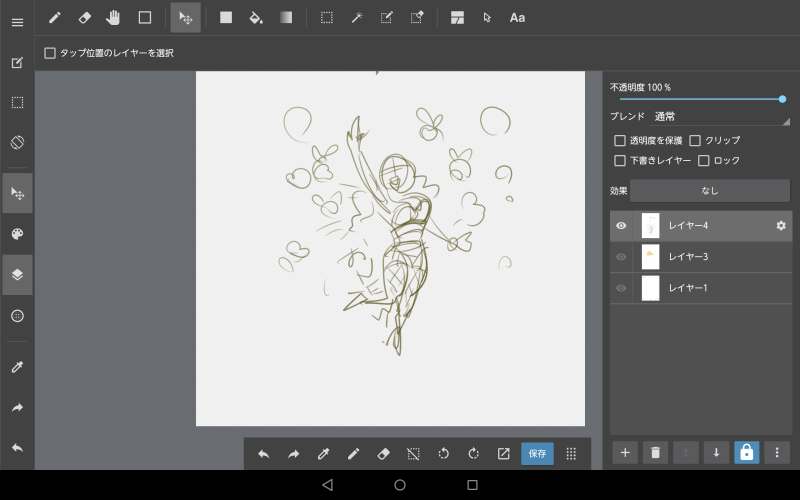Select the Hand pan tool

113,17
